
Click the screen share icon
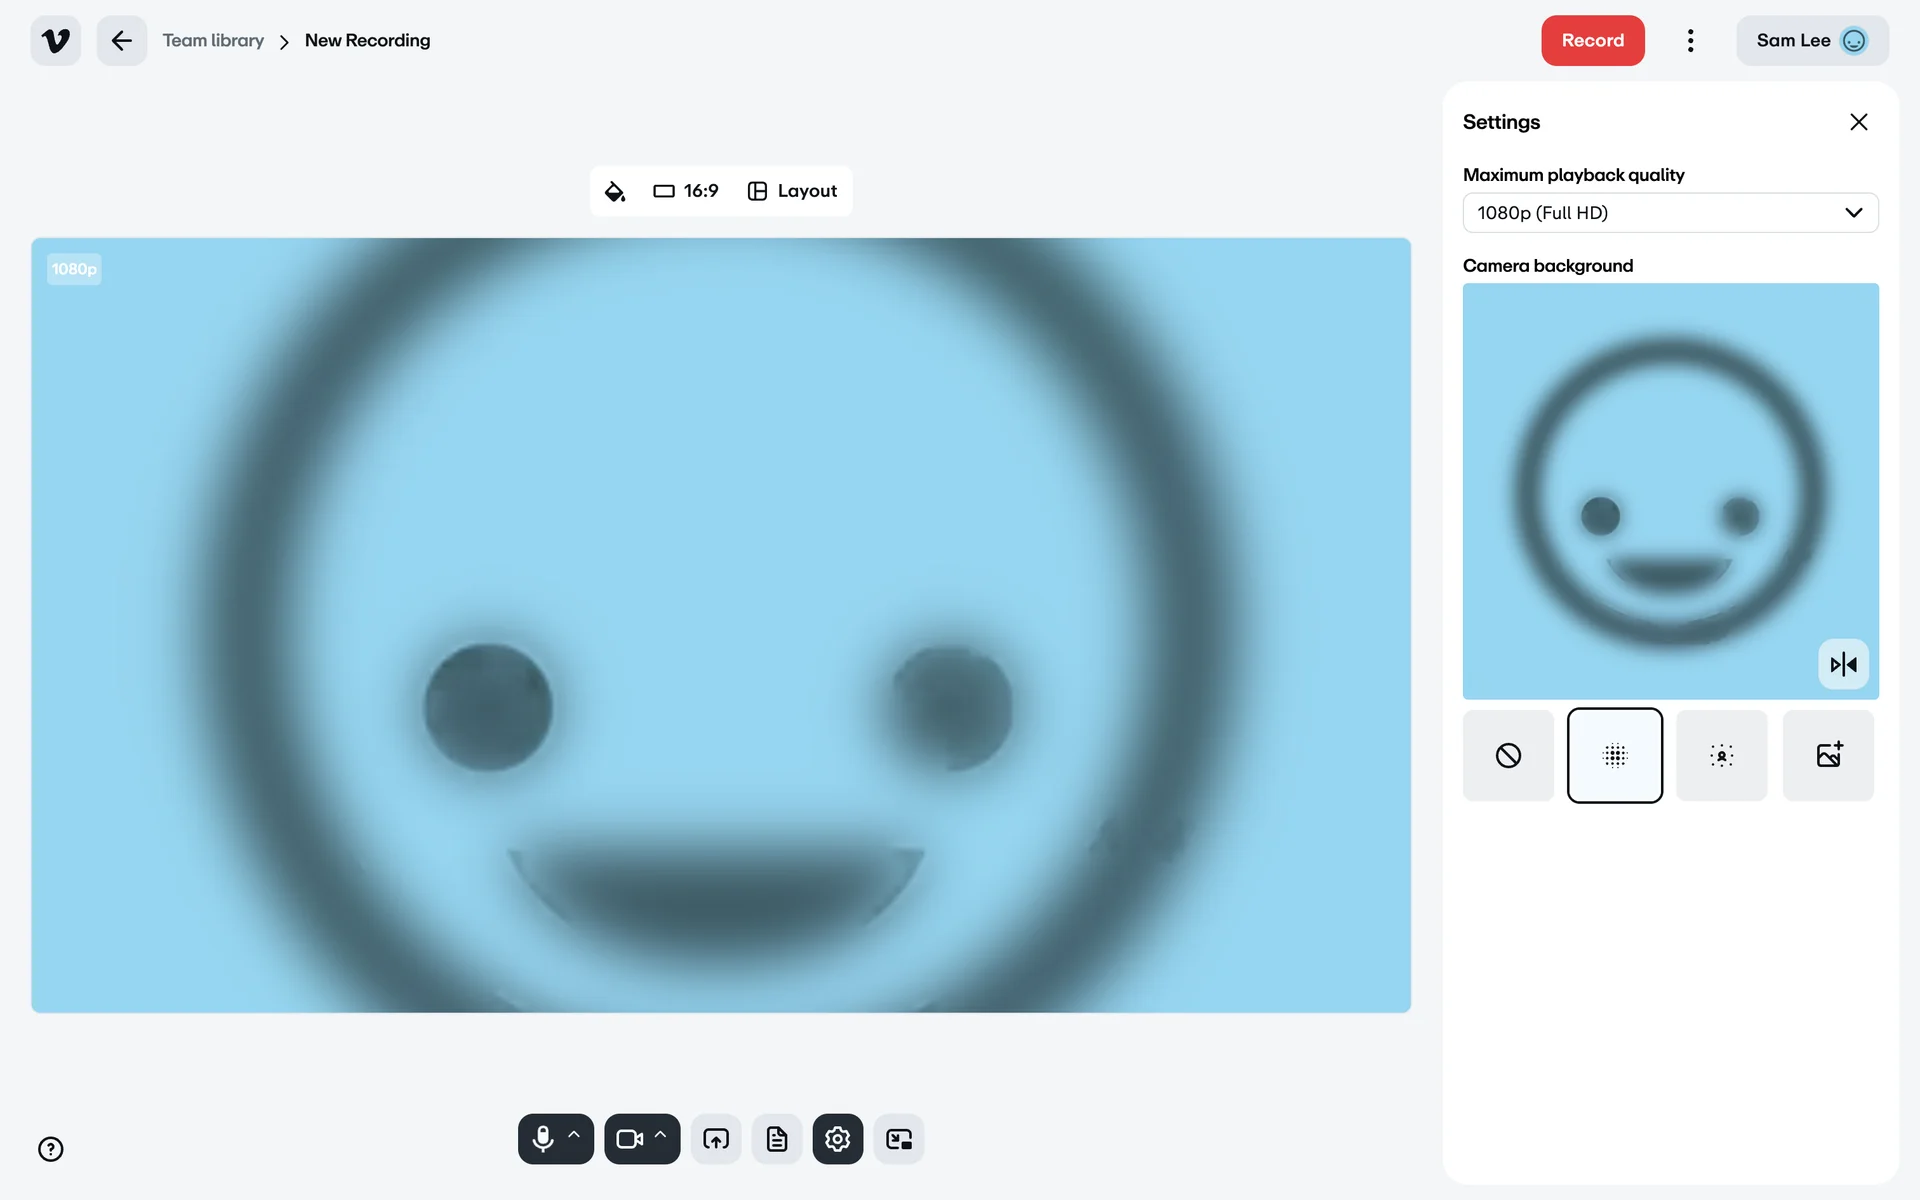[716, 1139]
